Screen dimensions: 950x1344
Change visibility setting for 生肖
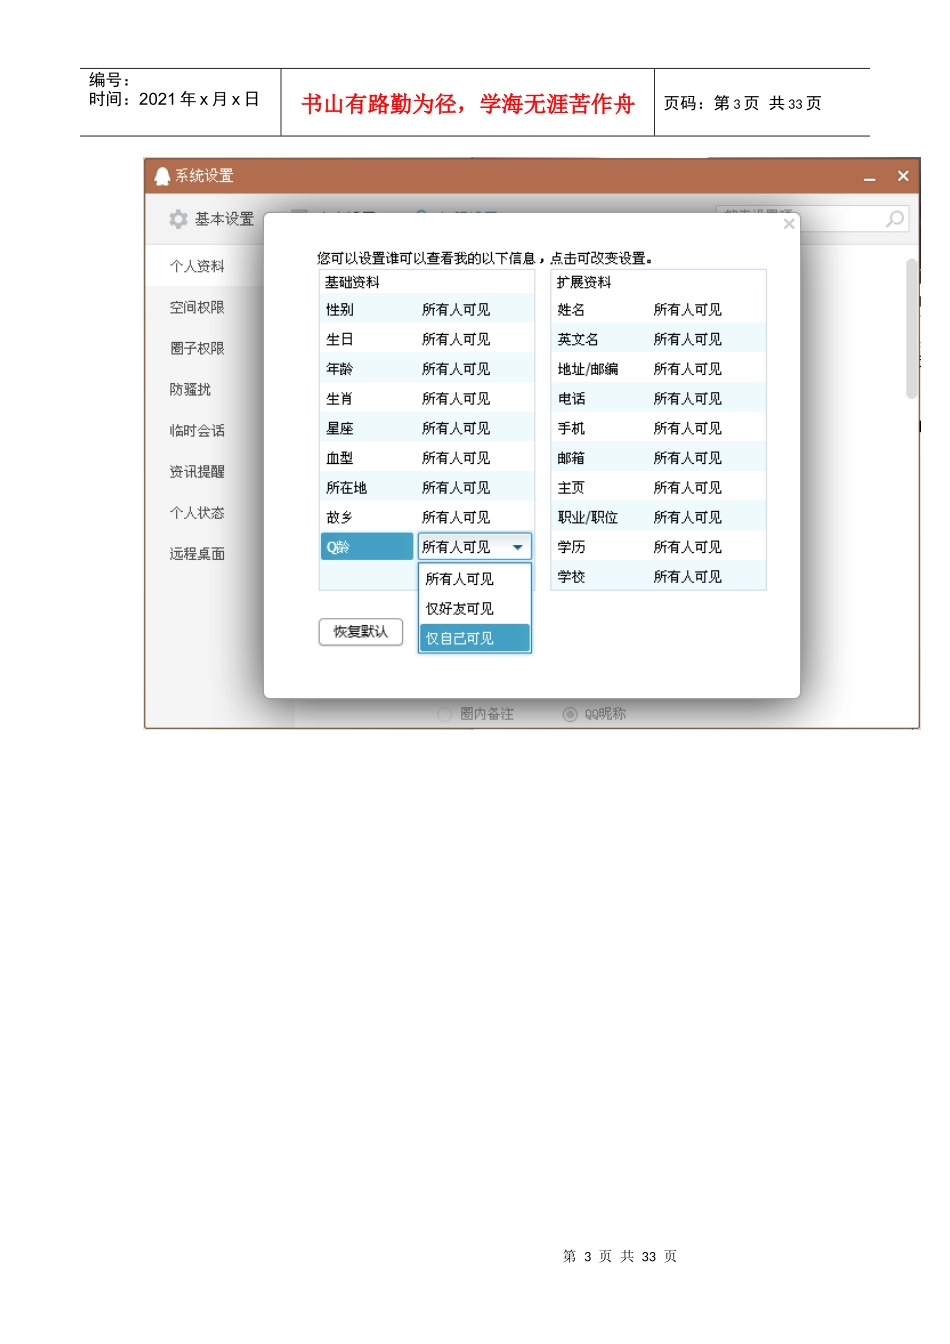click(x=456, y=399)
